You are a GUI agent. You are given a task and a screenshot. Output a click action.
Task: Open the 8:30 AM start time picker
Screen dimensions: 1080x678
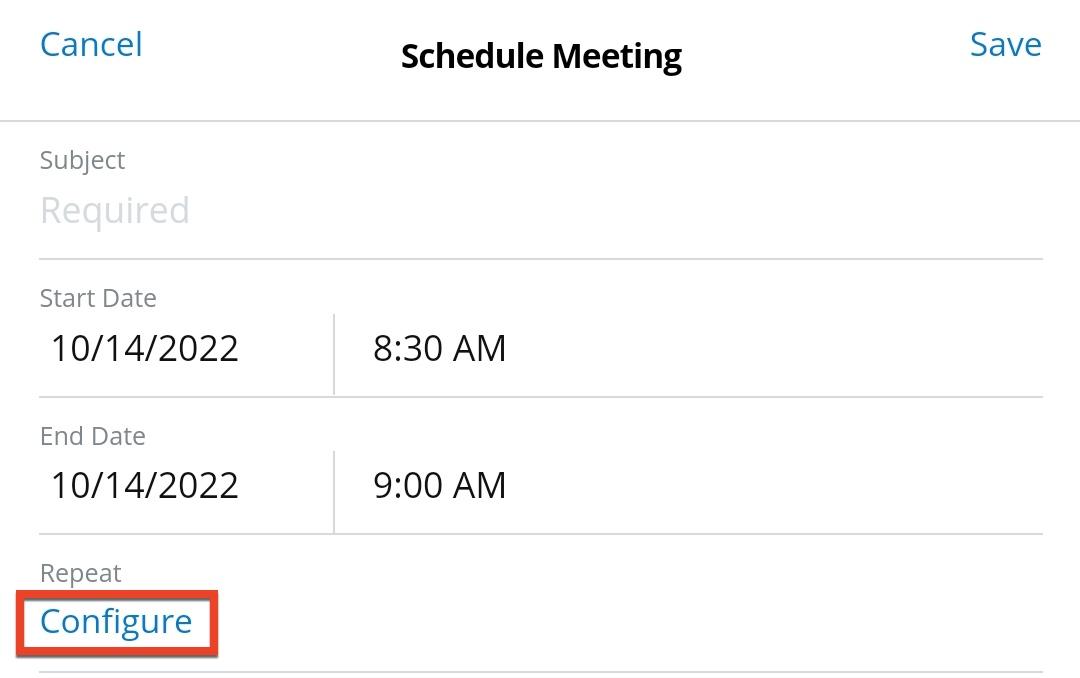pos(439,348)
